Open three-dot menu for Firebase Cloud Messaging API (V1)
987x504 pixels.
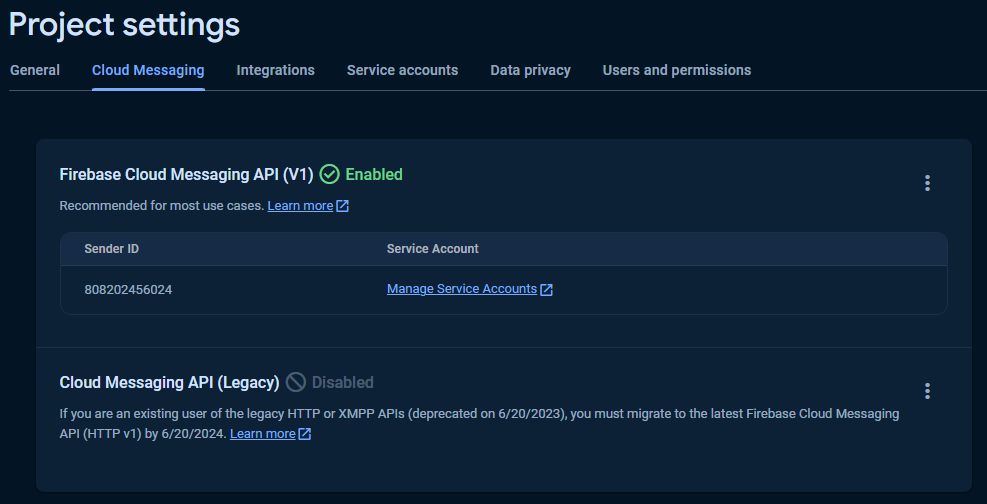click(927, 183)
